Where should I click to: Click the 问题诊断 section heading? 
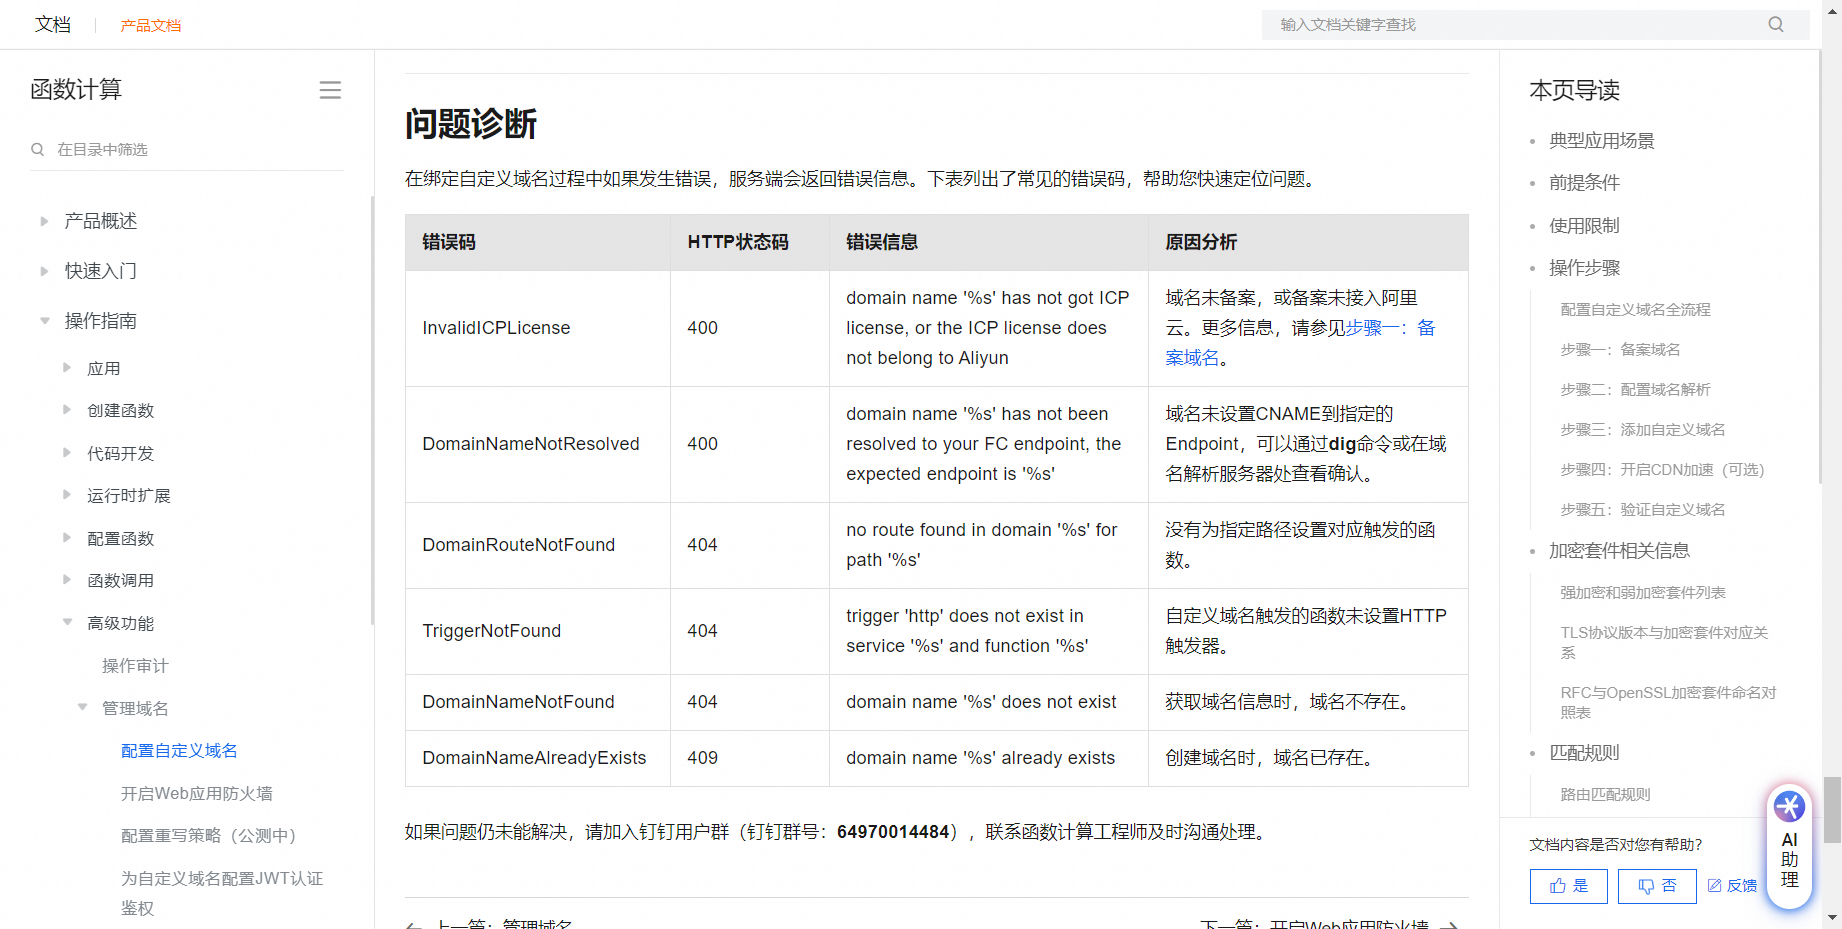coord(471,124)
